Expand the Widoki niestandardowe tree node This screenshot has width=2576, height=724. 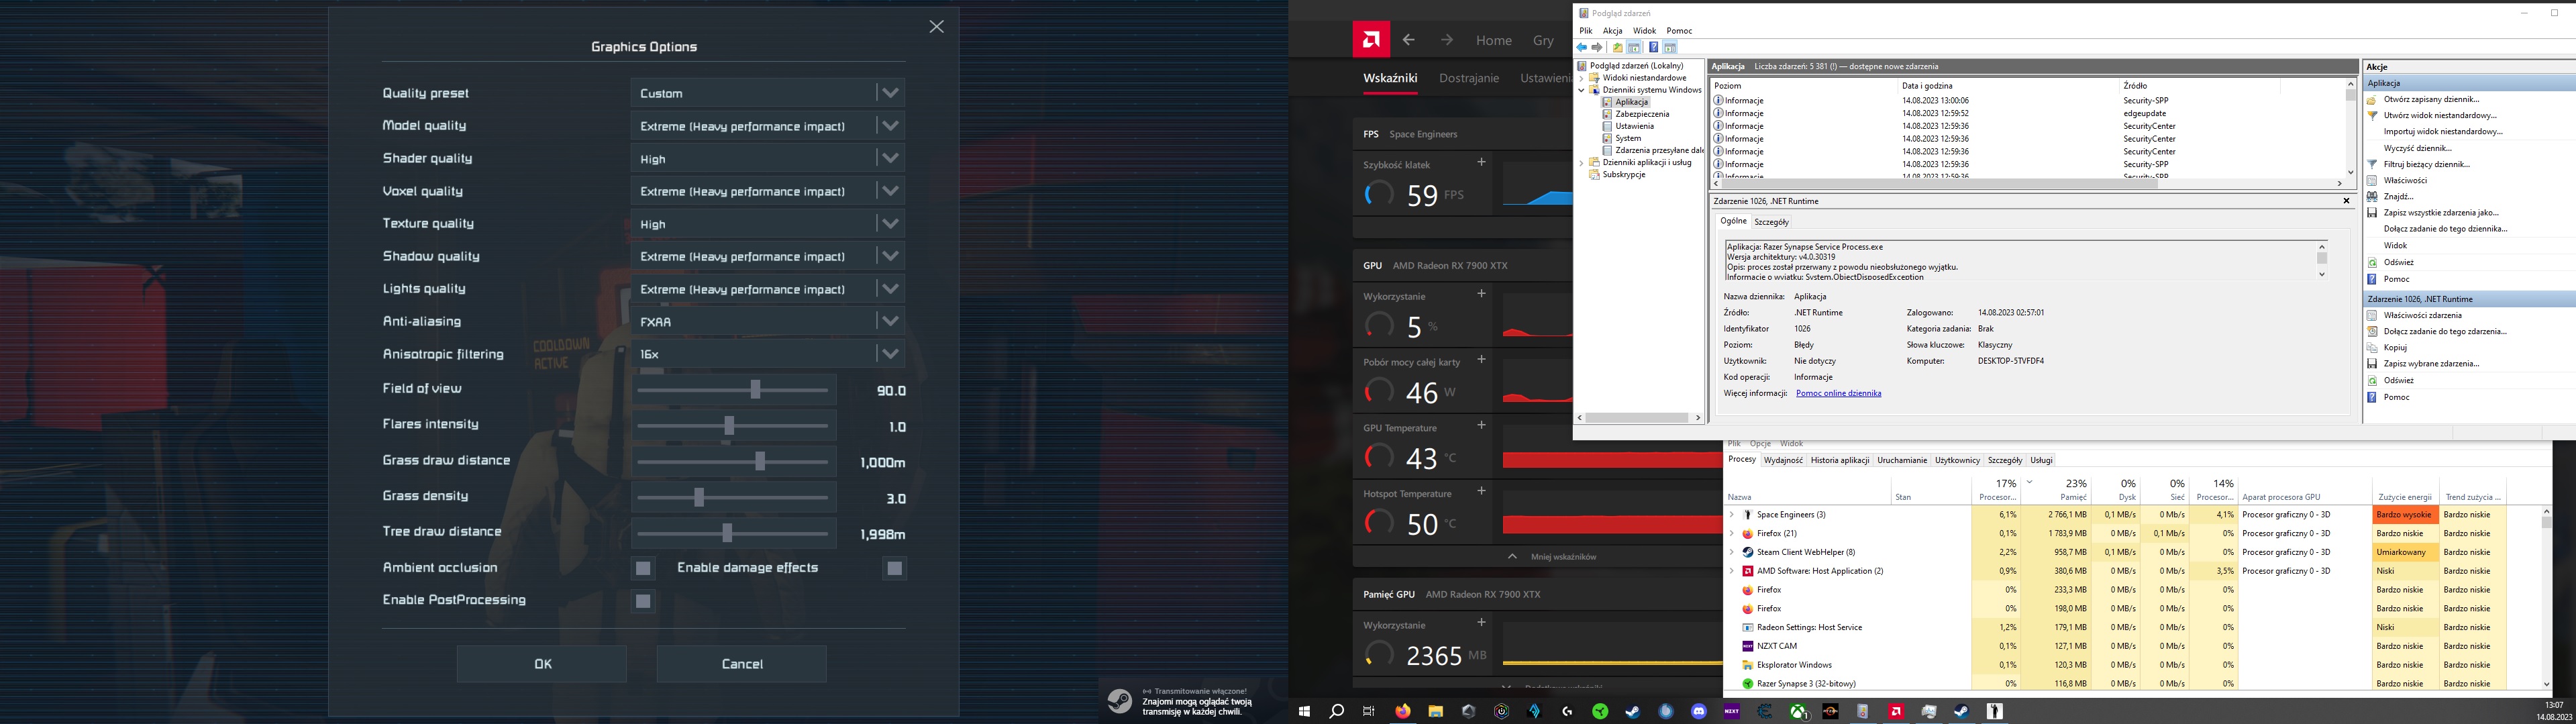coord(1582,78)
